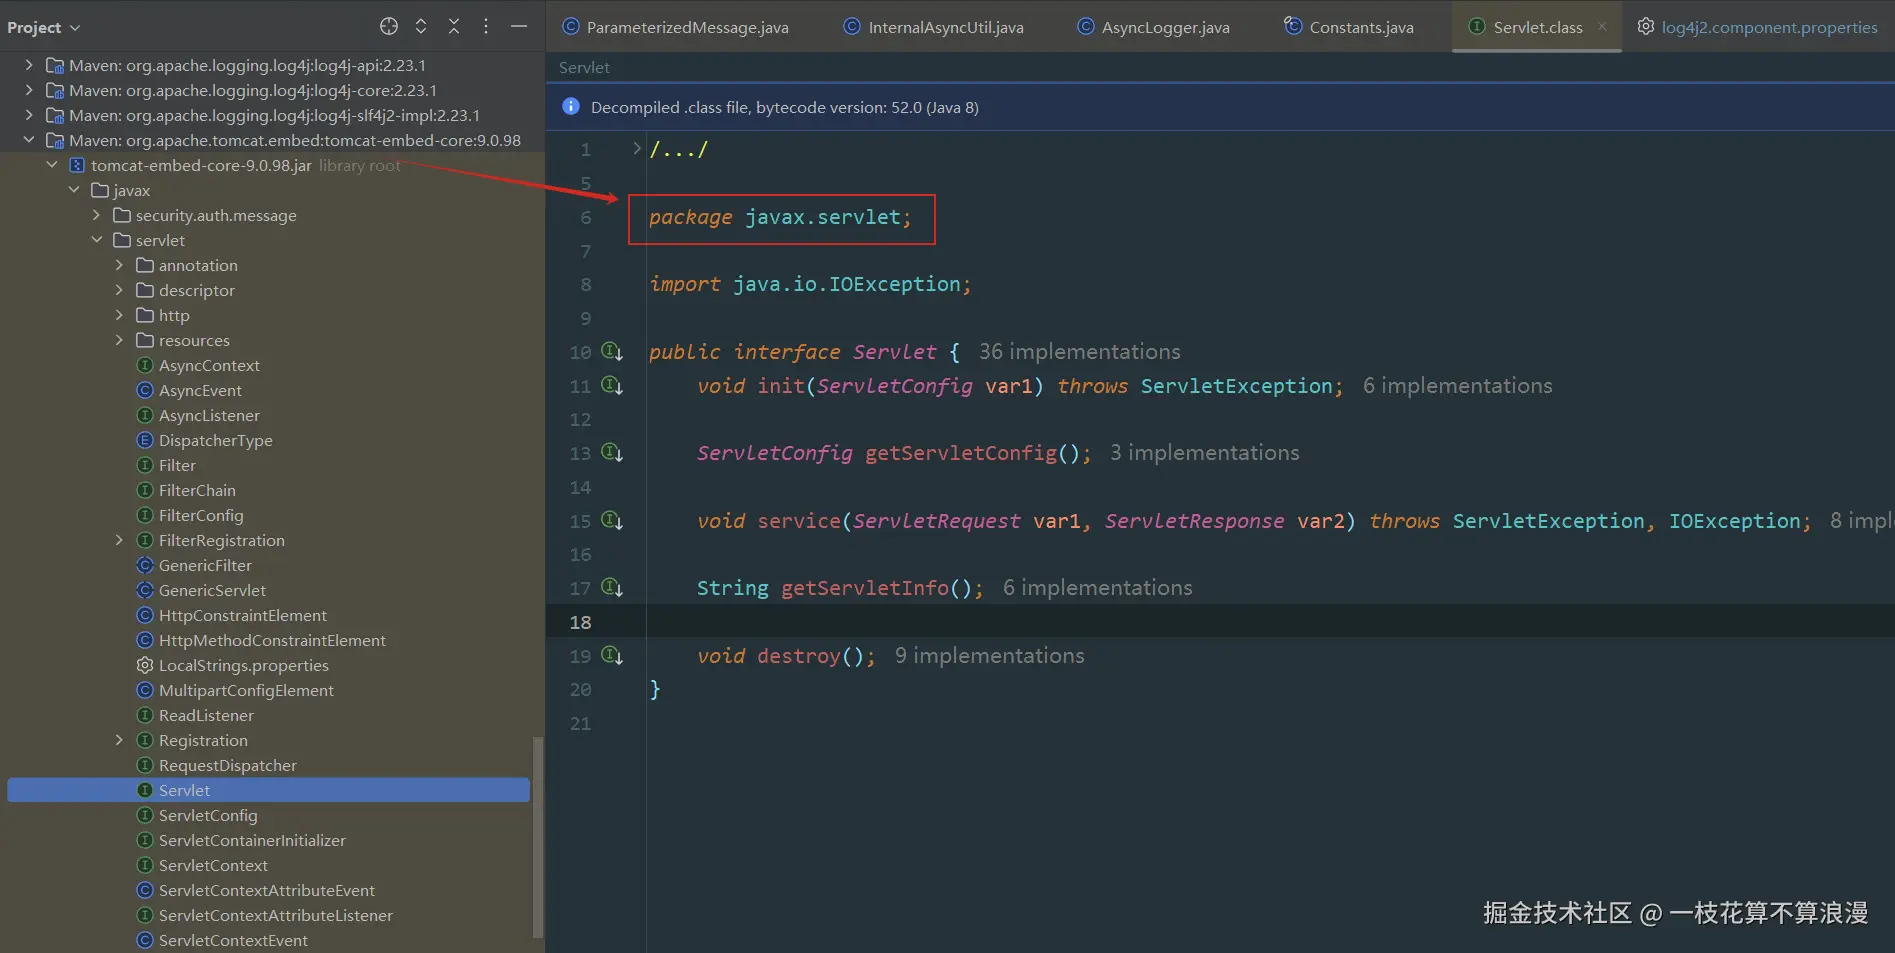
Task: Close the Servlet.class tab
Action: [1602, 27]
